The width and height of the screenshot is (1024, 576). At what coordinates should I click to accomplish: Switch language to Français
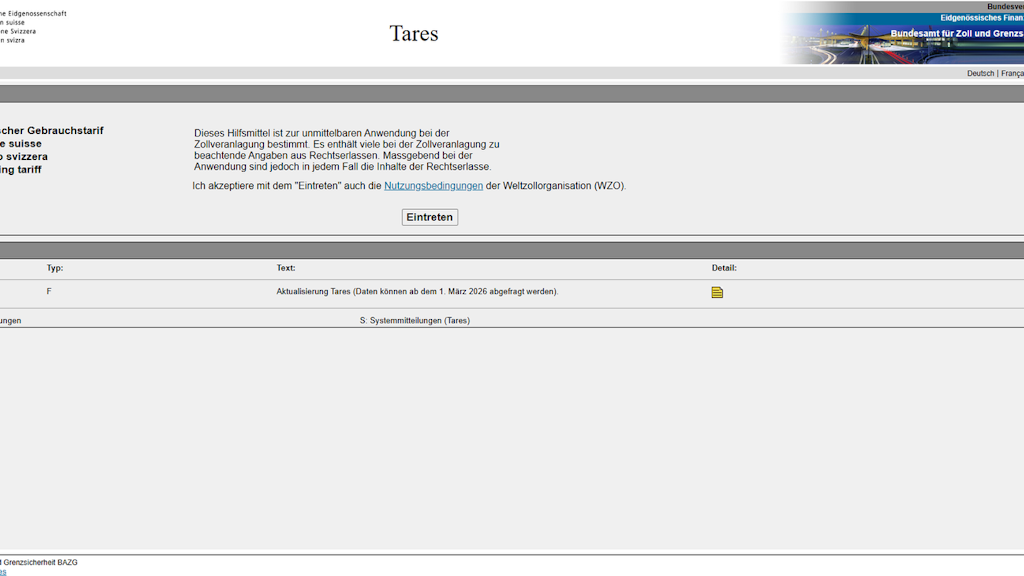point(1012,72)
